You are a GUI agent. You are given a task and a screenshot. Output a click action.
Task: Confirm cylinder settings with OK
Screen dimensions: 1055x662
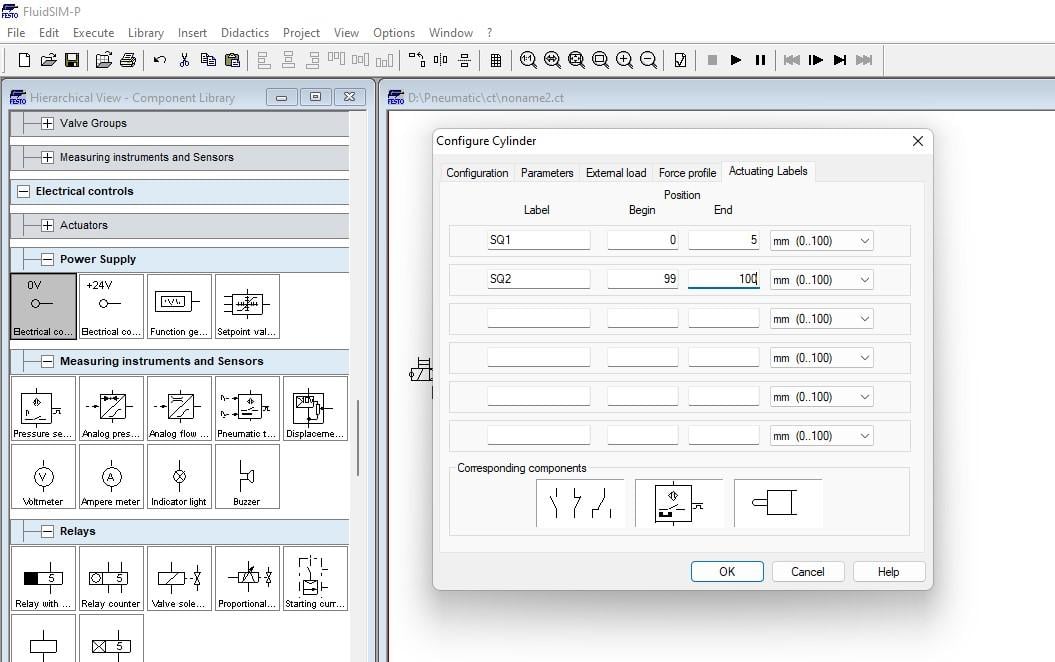point(727,571)
